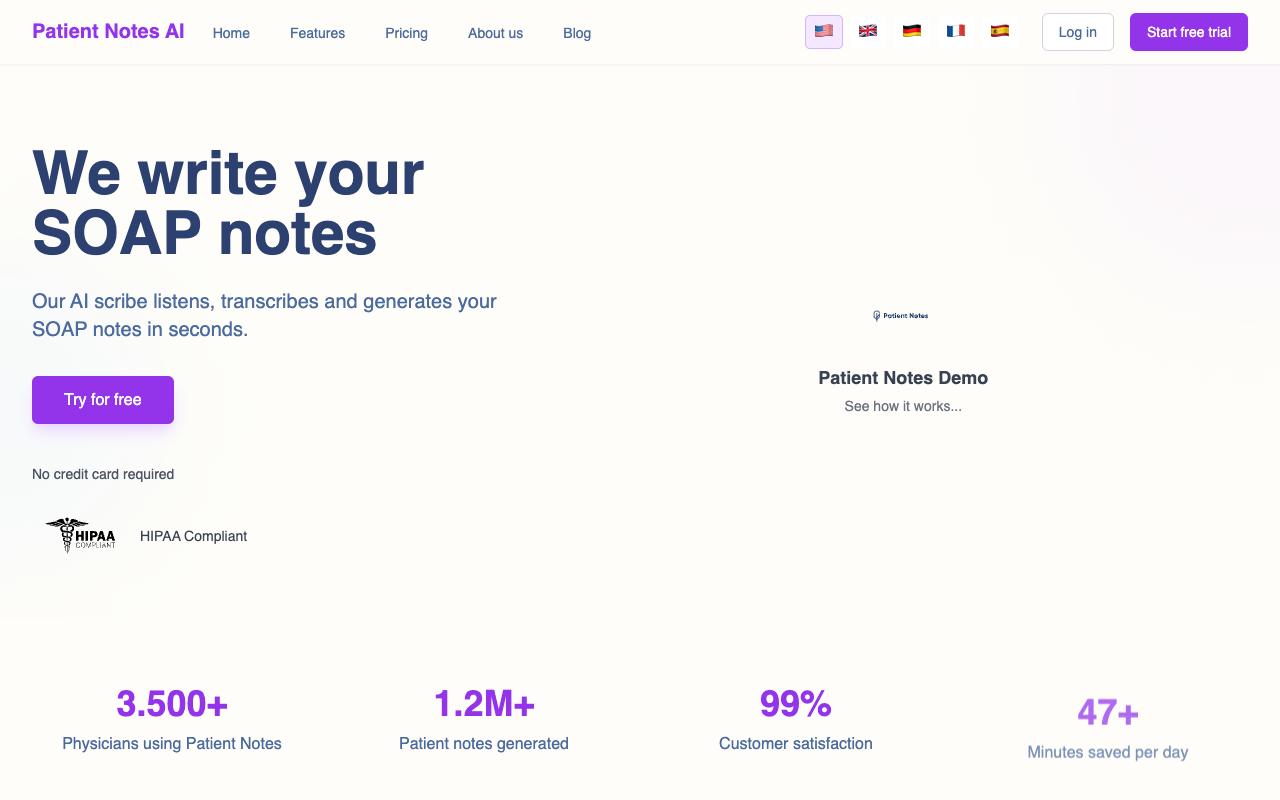Choose the German flag language icon
The height and width of the screenshot is (800, 1280).
click(912, 32)
